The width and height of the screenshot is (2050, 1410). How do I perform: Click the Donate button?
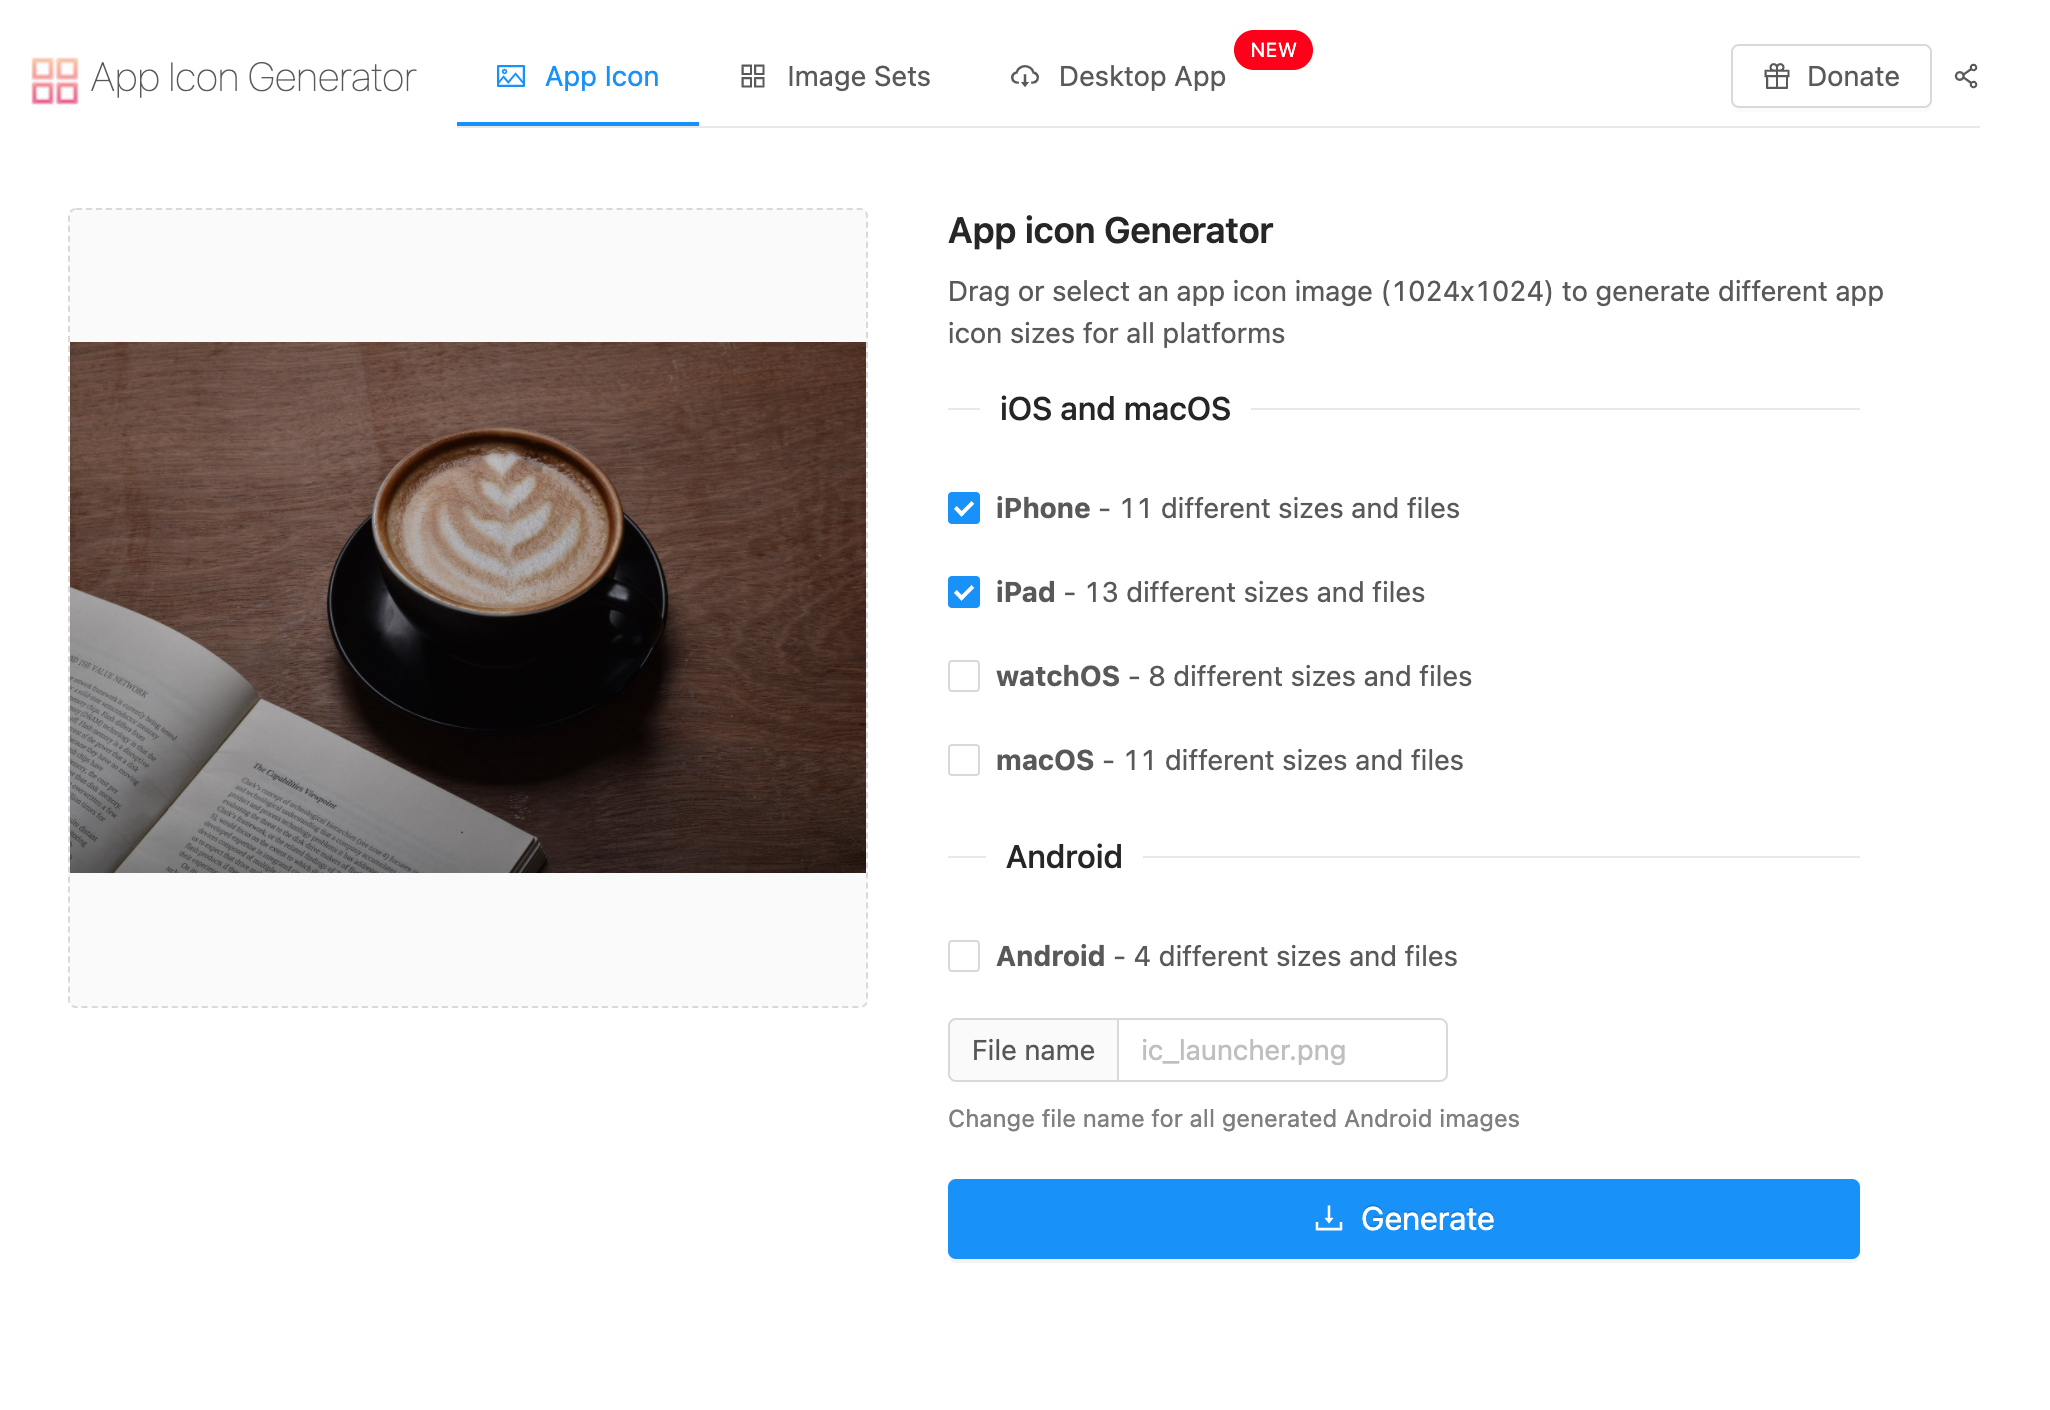pyautogui.click(x=1830, y=76)
